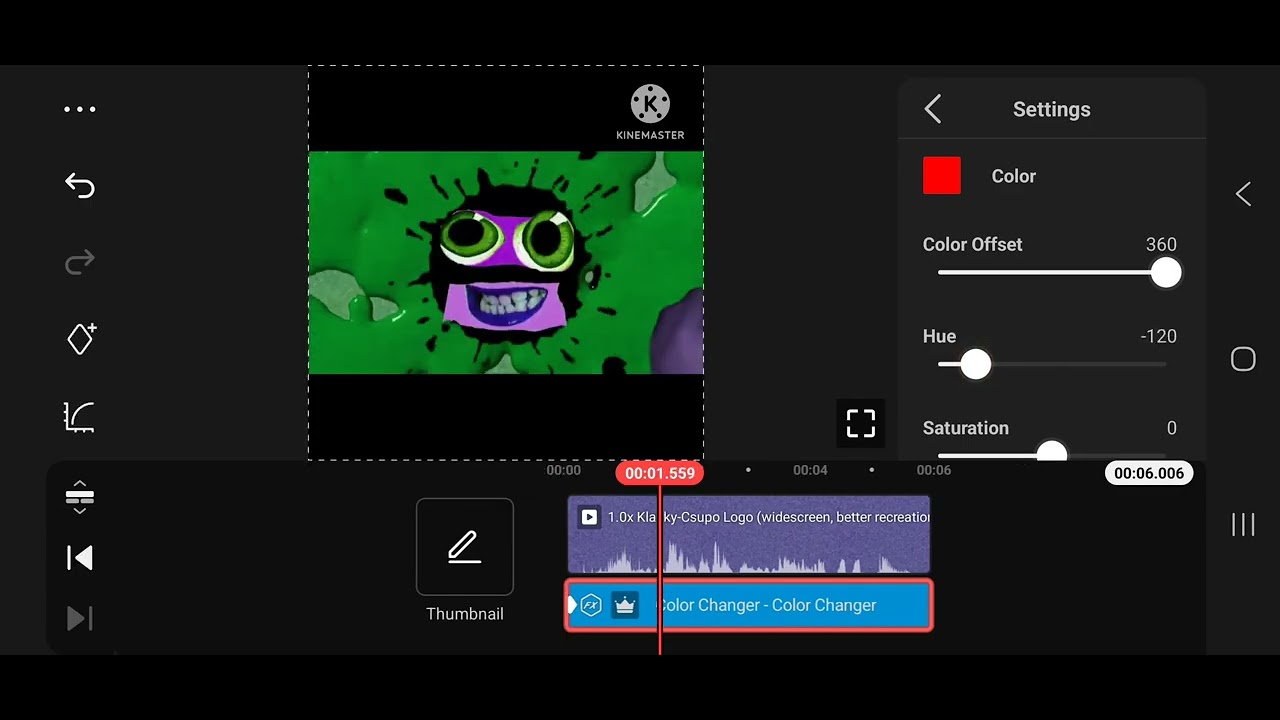
Task: Expand the timeline track height control
Action: [80, 497]
